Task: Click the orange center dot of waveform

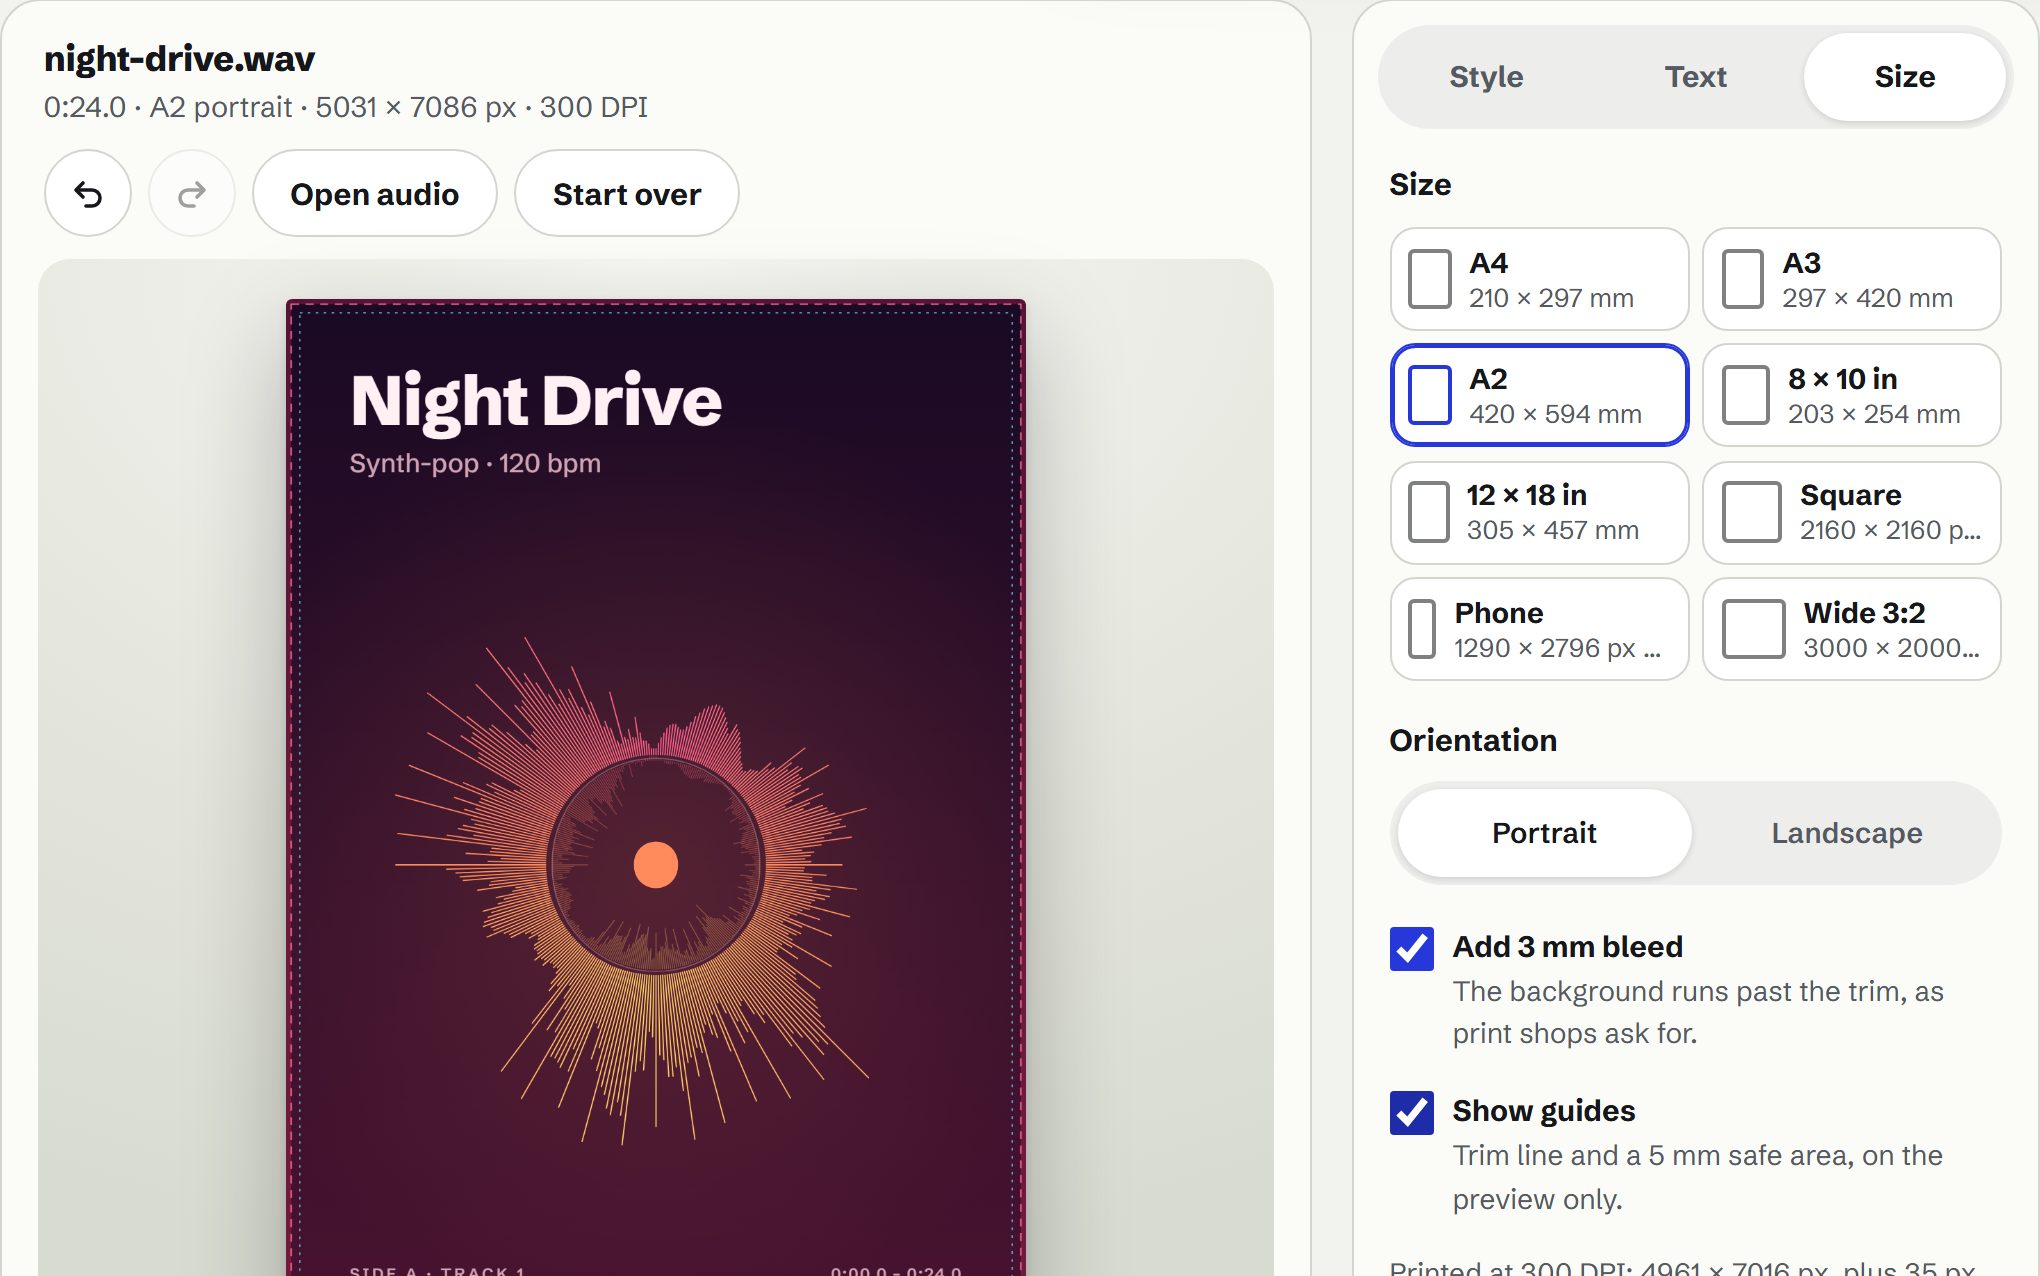Action: point(656,865)
